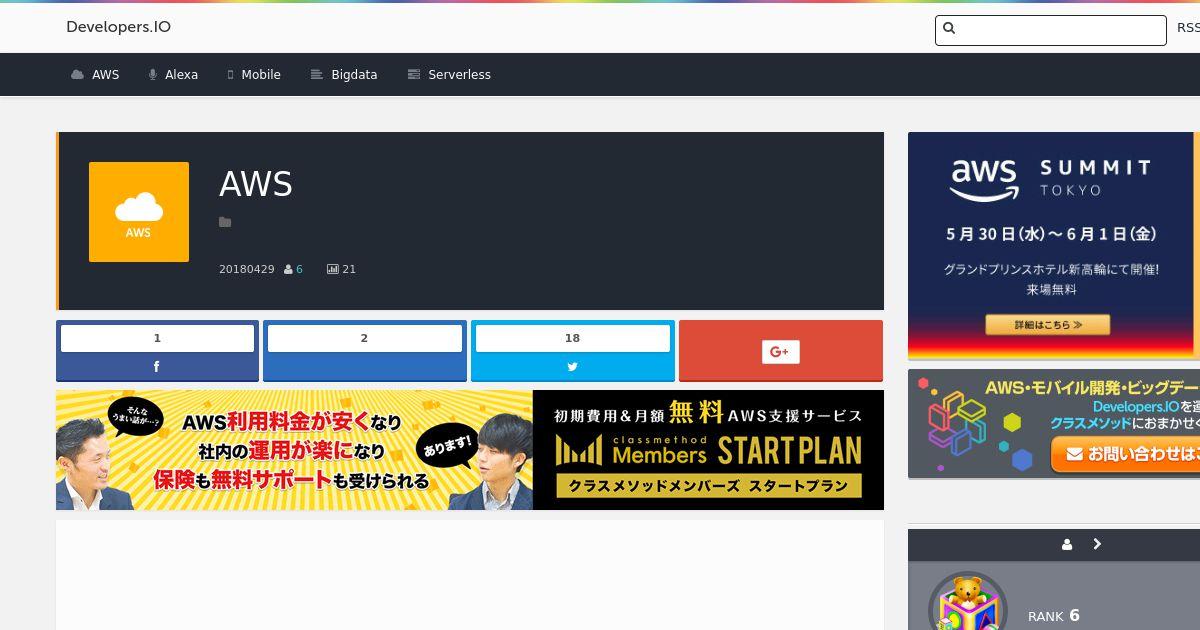Open the AWS menu item
The height and width of the screenshot is (630, 1200).
(x=95, y=75)
